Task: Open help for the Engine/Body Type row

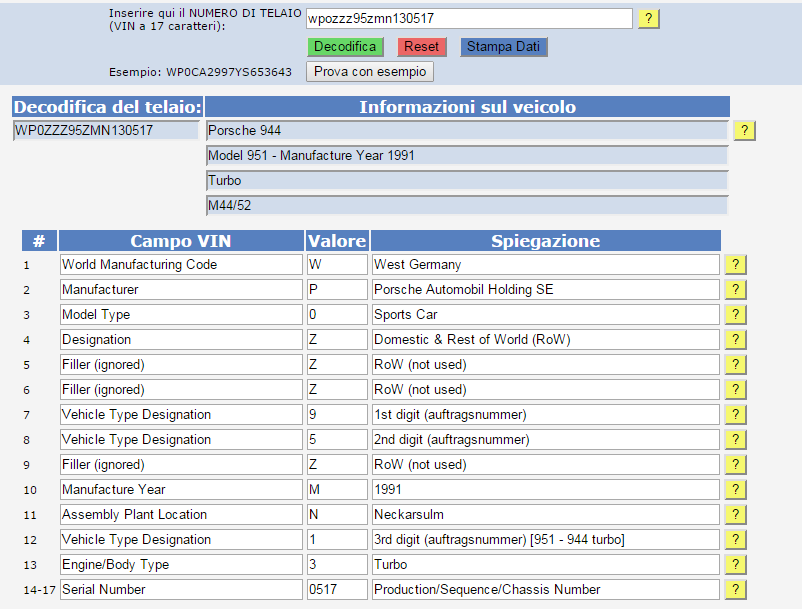Action: click(735, 565)
